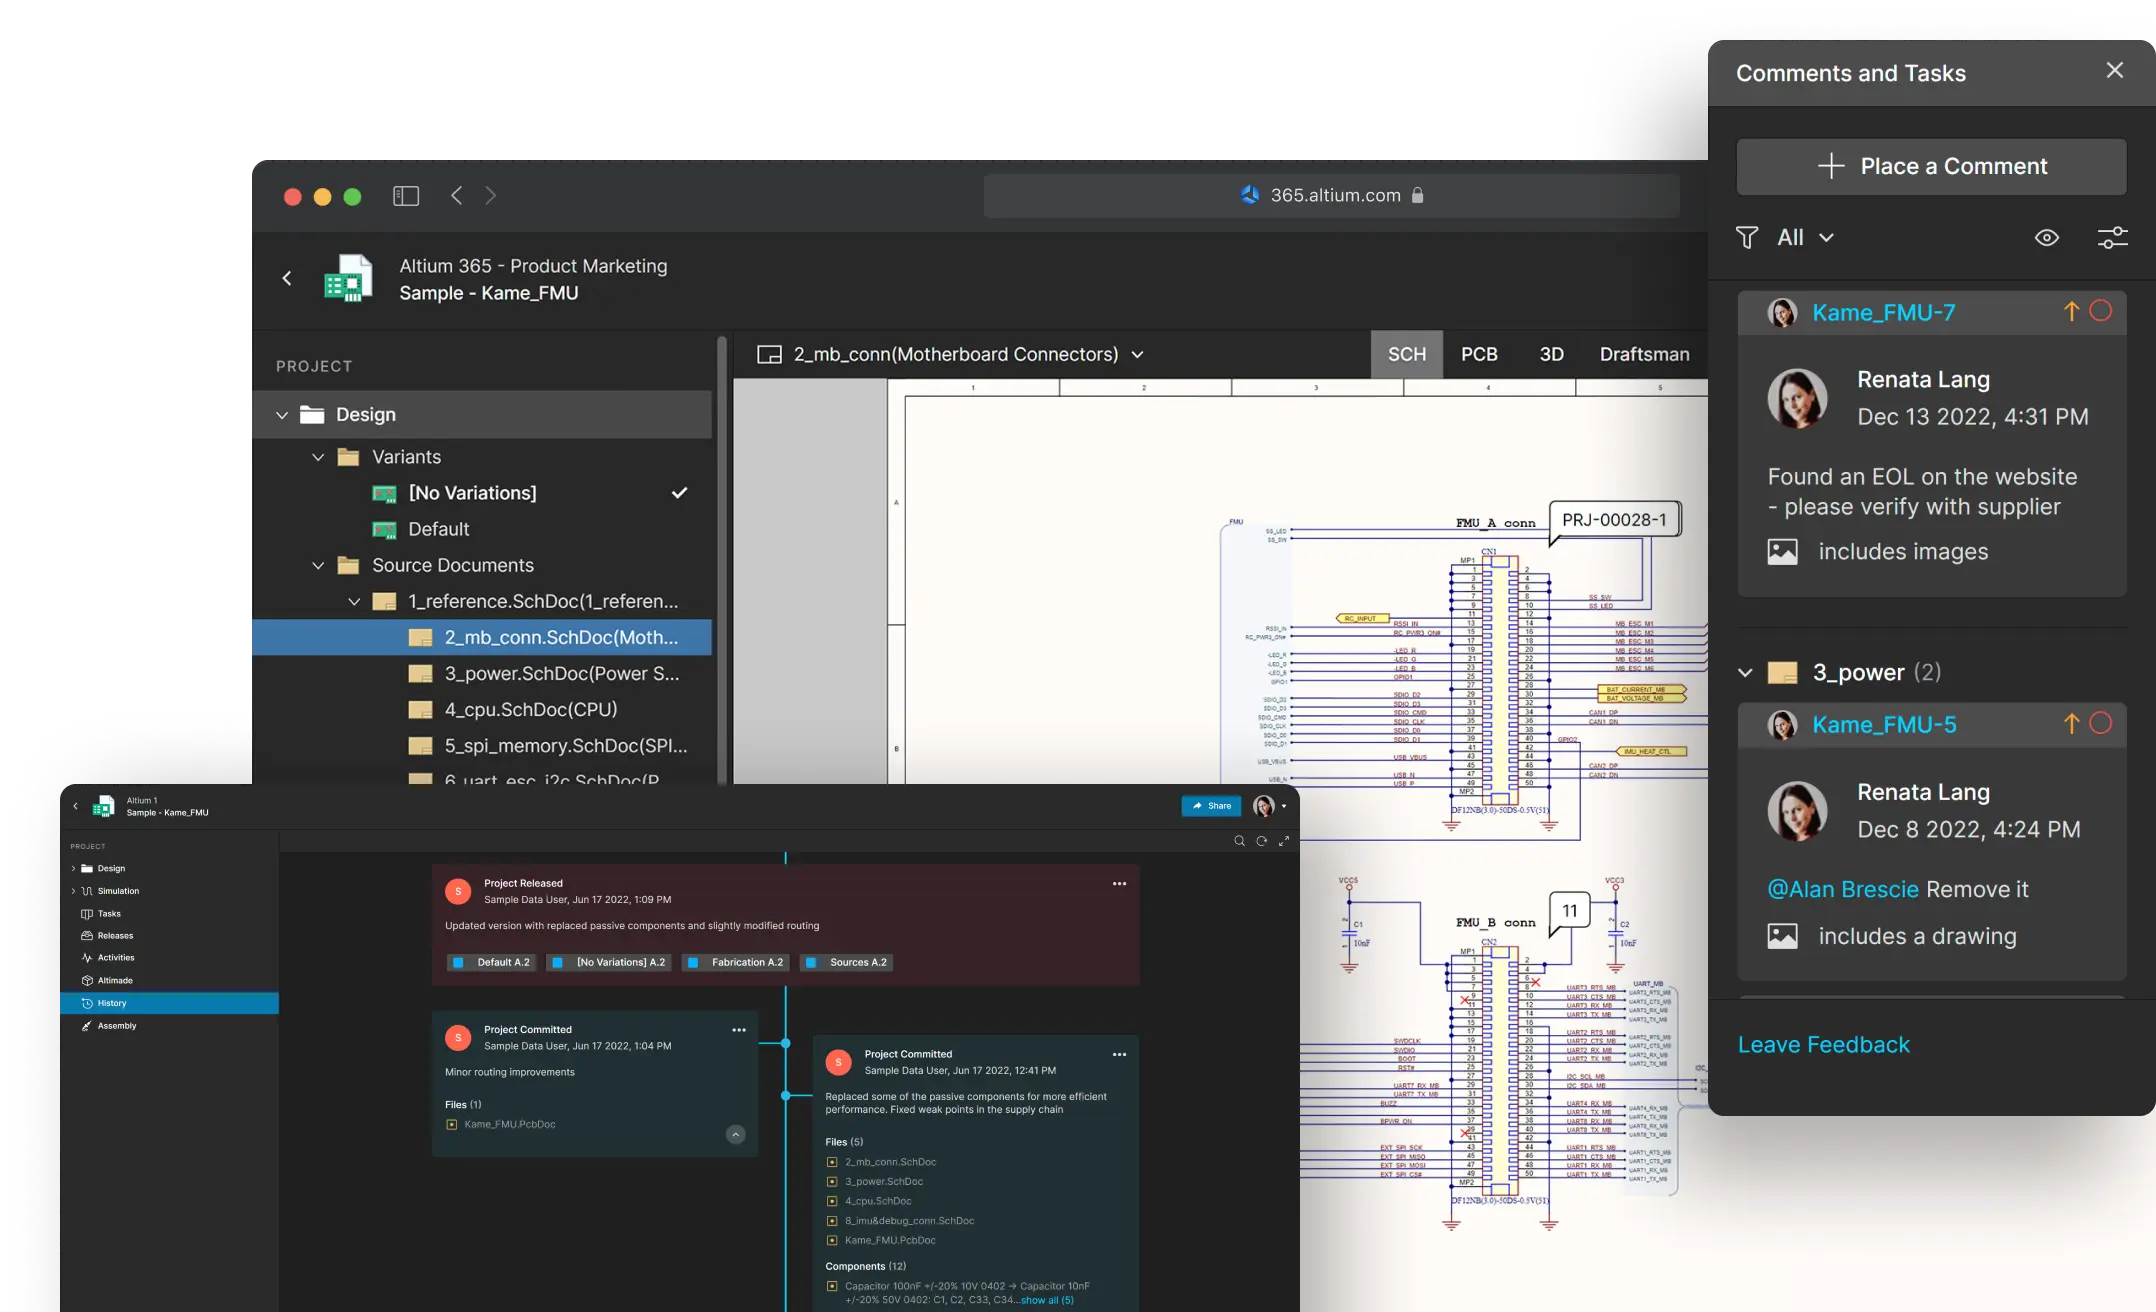Click fullscreen expand icon in history window

coord(1284,841)
